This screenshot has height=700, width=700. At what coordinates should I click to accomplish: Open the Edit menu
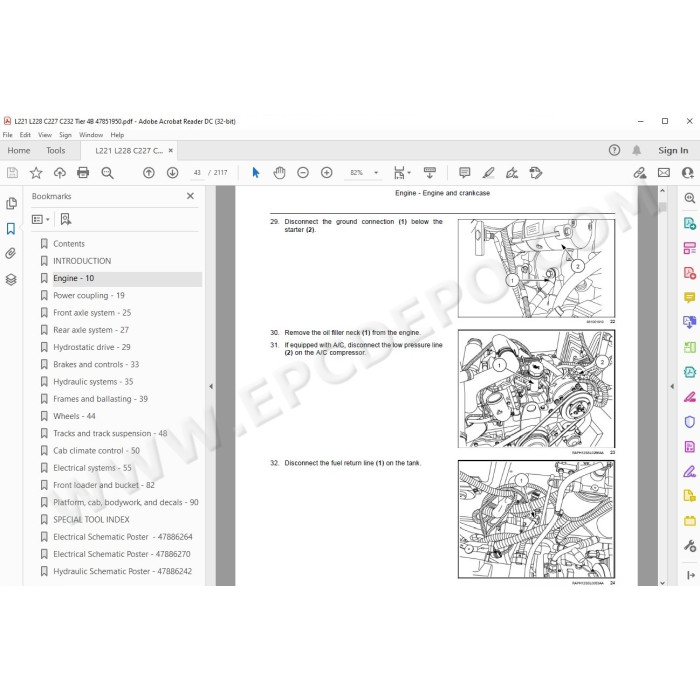pyautogui.click(x=25, y=135)
